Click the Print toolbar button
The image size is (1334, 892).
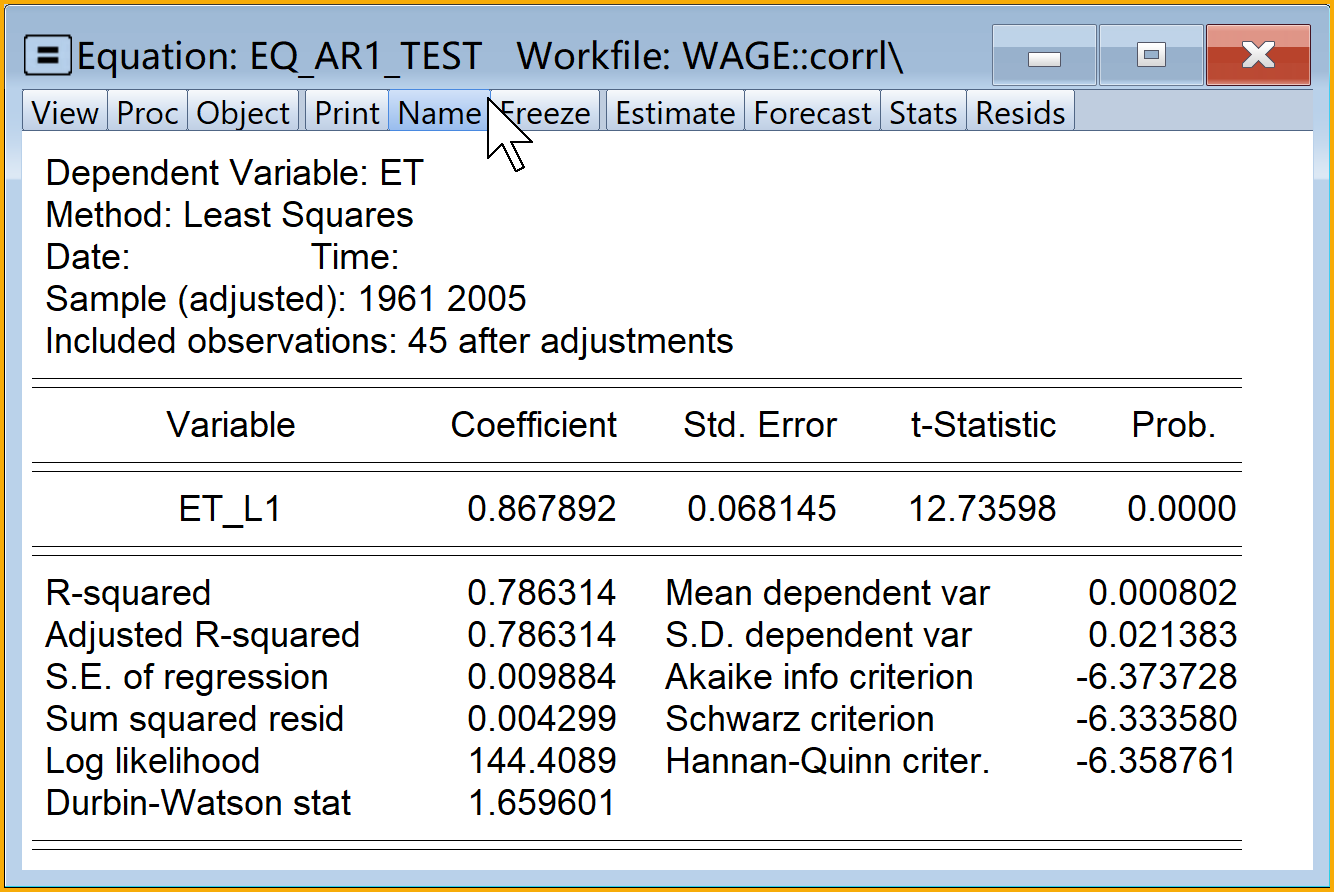coord(347,112)
